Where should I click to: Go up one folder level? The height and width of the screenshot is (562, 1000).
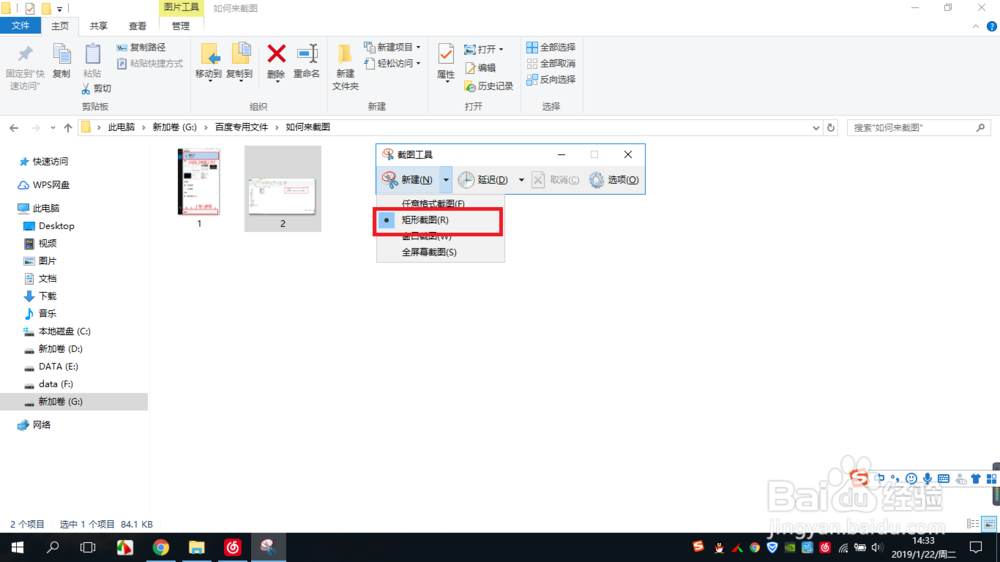coord(68,128)
